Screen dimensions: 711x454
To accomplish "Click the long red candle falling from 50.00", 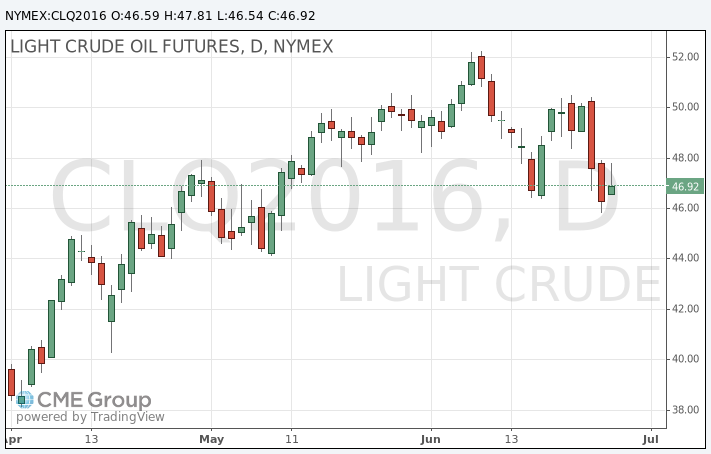I will pos(591,135).
